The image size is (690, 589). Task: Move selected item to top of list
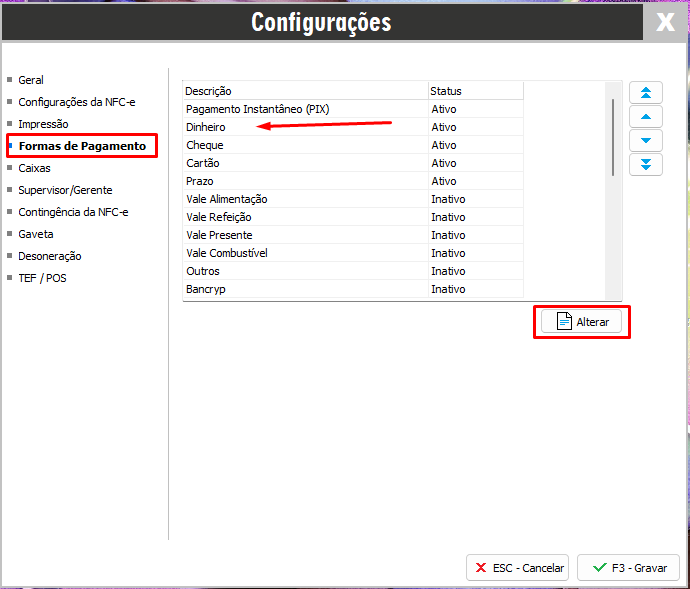[645, 93]
